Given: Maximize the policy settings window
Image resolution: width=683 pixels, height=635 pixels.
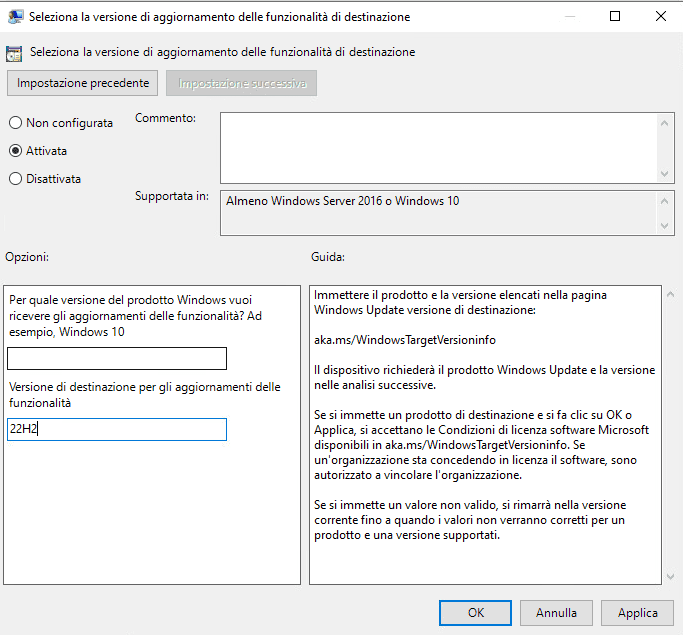Looking at the screenshot, I should tap(615, 17).
